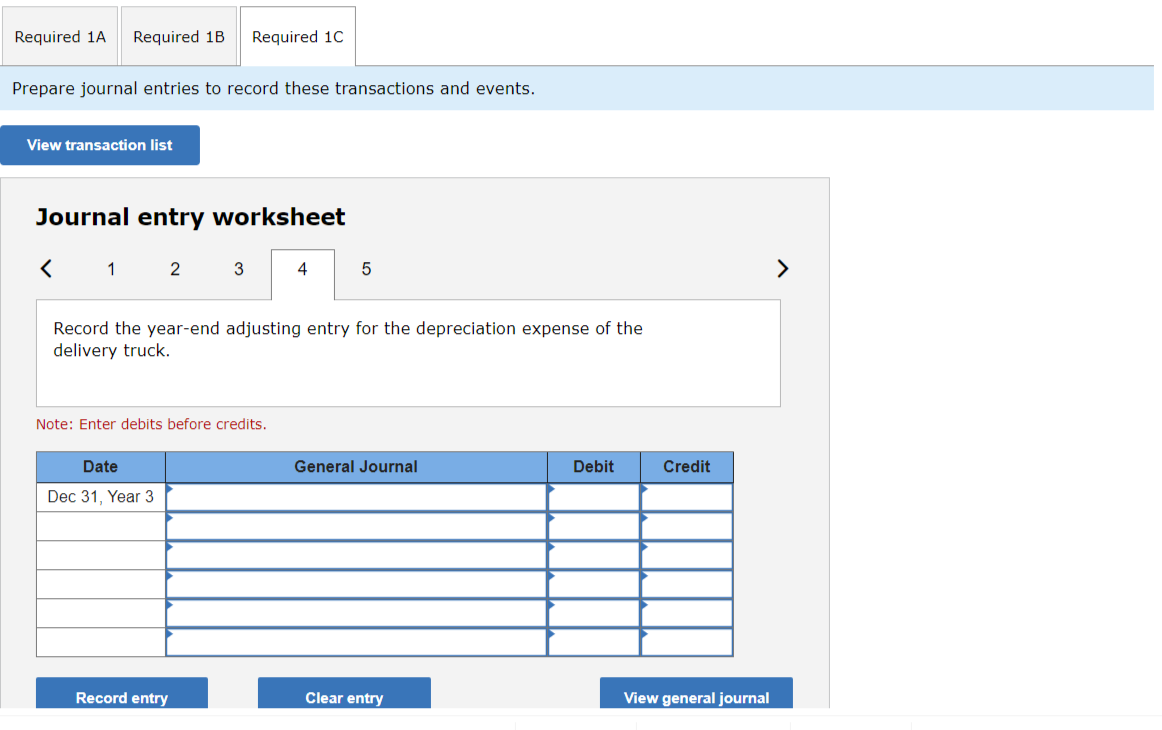Click Debit field in third row
The width and height of the screenshot is (1162, 730).
594,555
